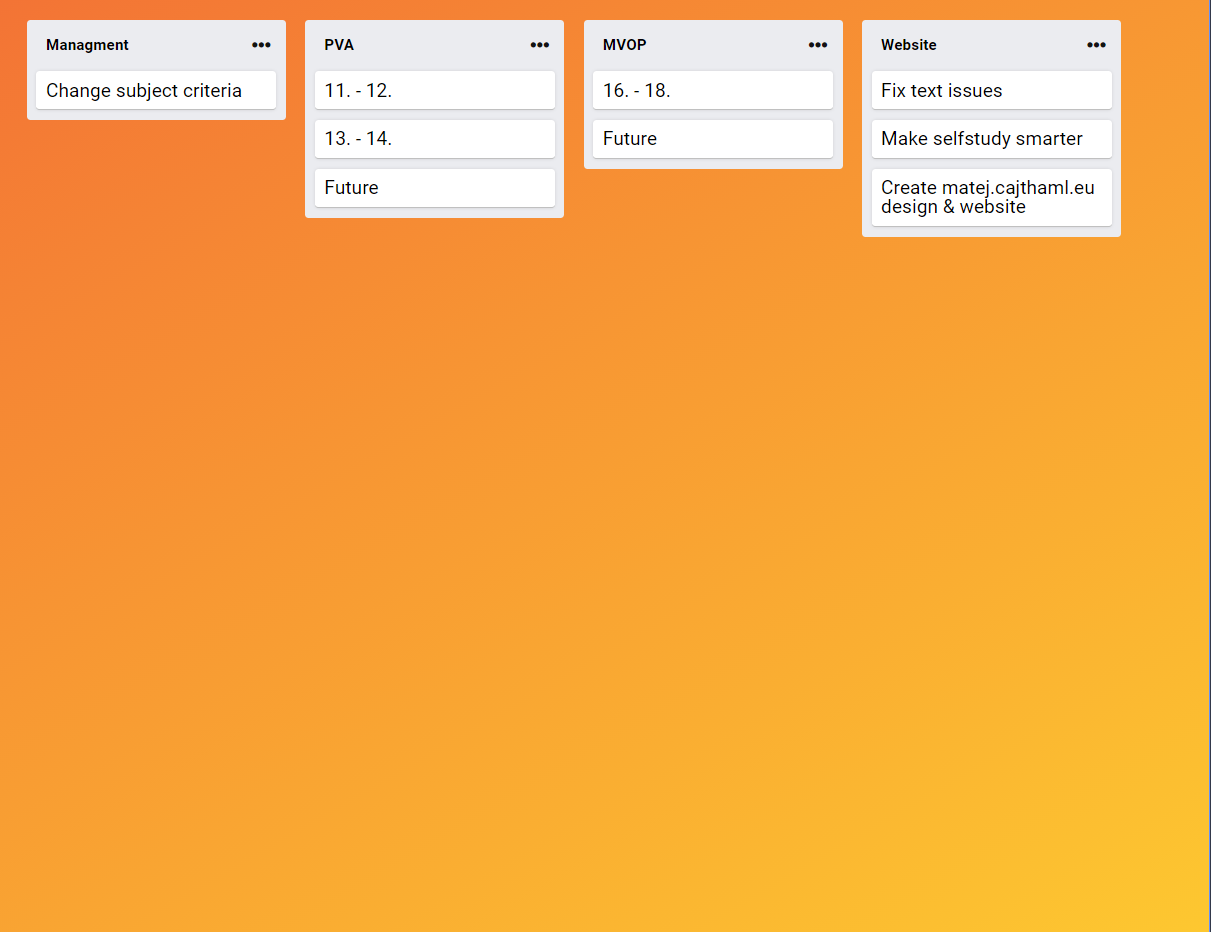Open the 11. - 12. card
1211x932 pixels.
434,90
